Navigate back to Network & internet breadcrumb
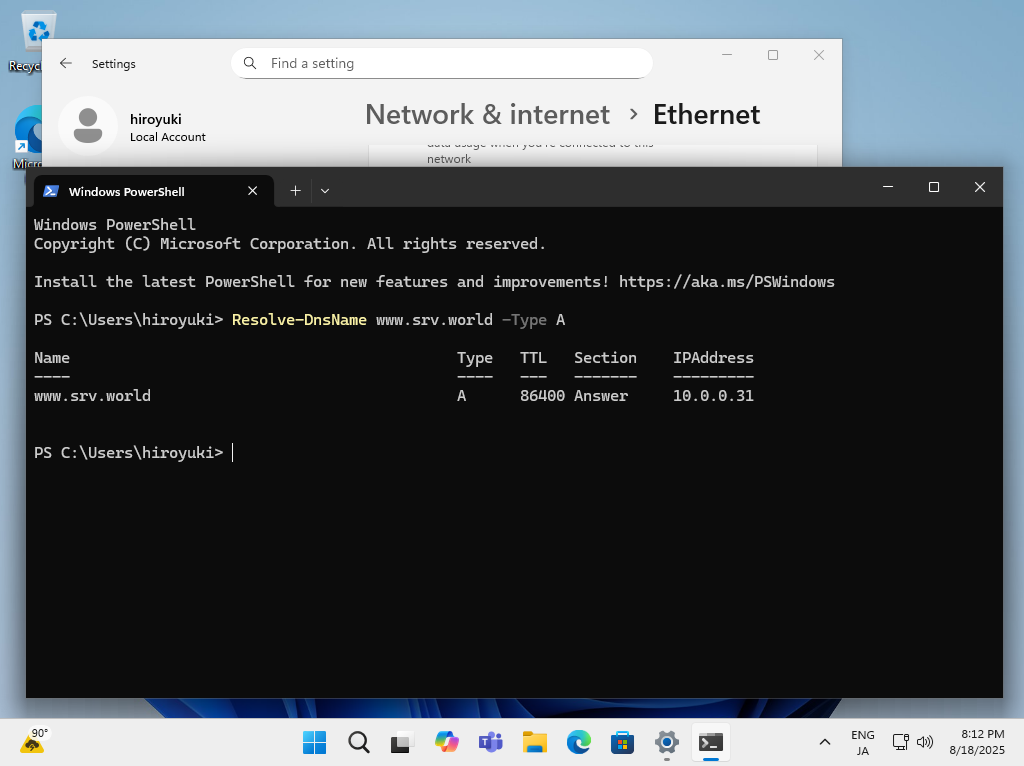 point(487,114)
